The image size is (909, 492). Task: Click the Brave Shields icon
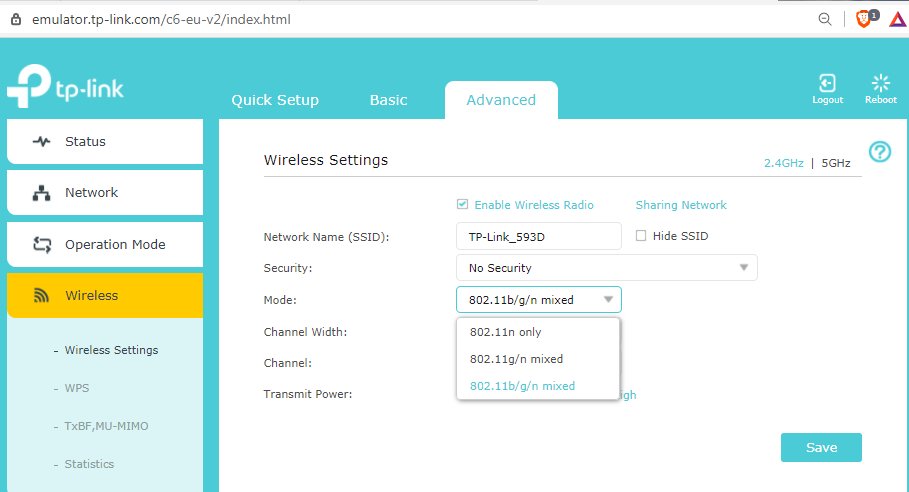[864, 19]
